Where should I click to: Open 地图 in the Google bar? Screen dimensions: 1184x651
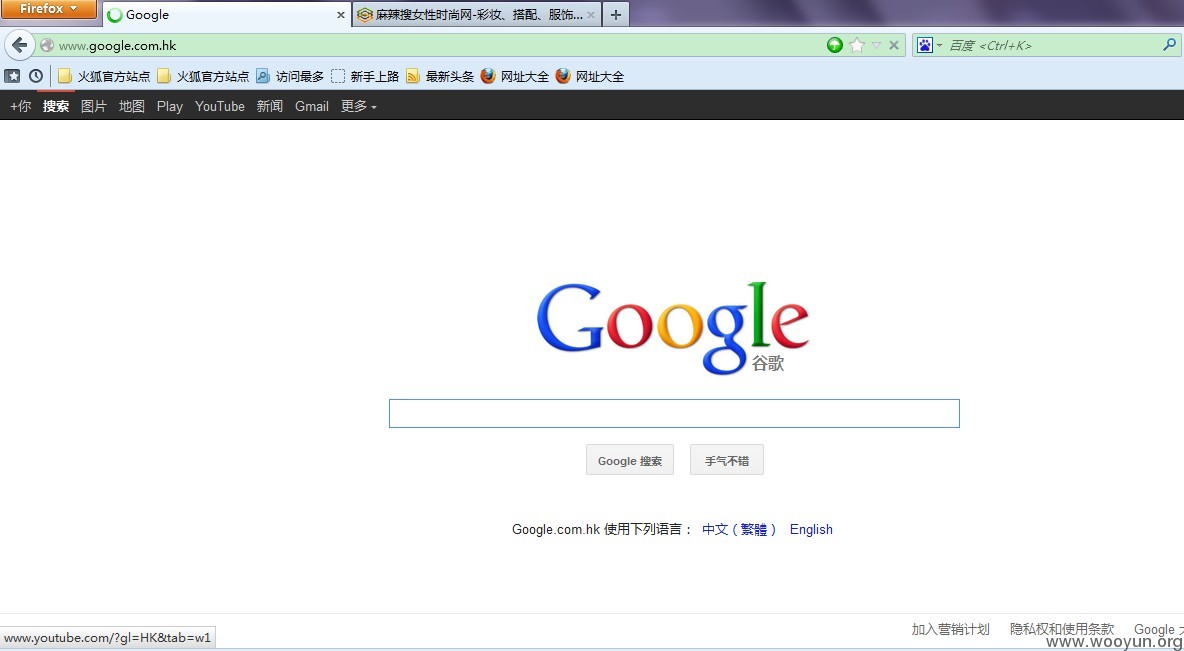click(131, 106)
